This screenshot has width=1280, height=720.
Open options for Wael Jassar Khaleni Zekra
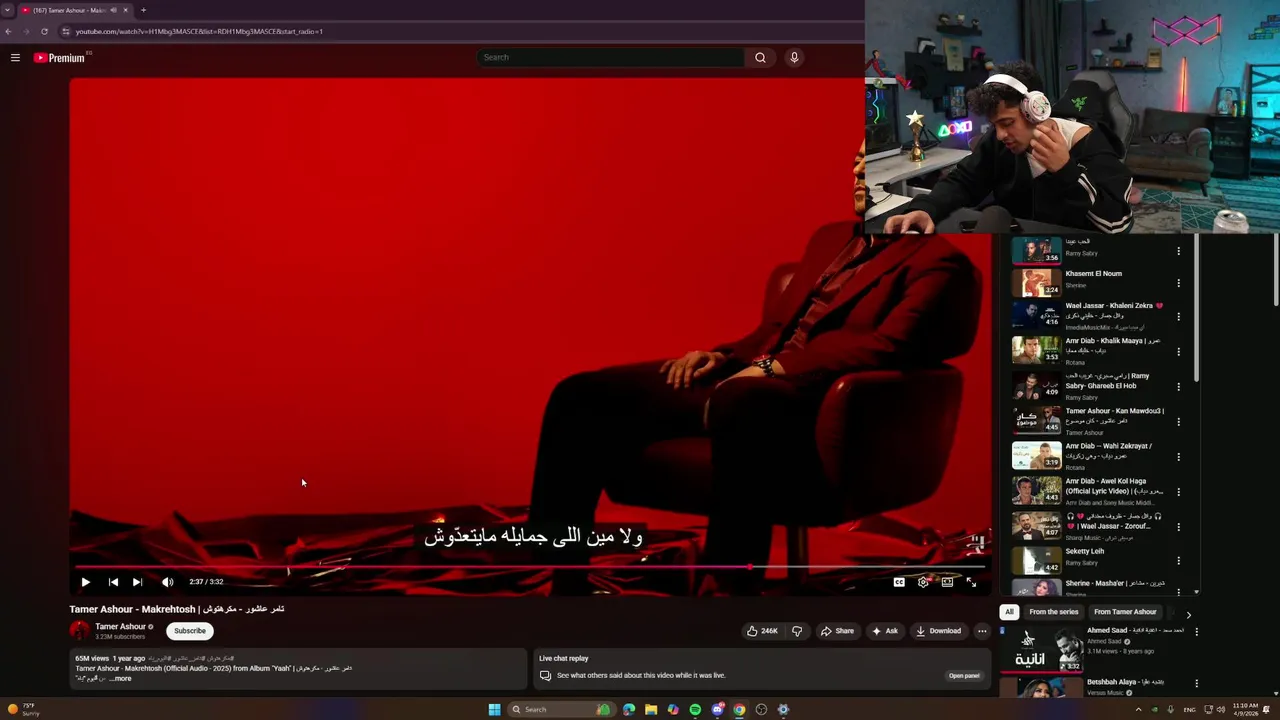point(1178,316)
